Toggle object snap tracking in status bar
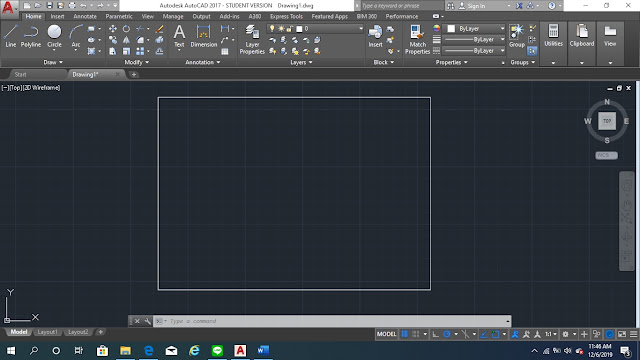The height and width of the screenshot is (360, 640). [x=484, y=334]
